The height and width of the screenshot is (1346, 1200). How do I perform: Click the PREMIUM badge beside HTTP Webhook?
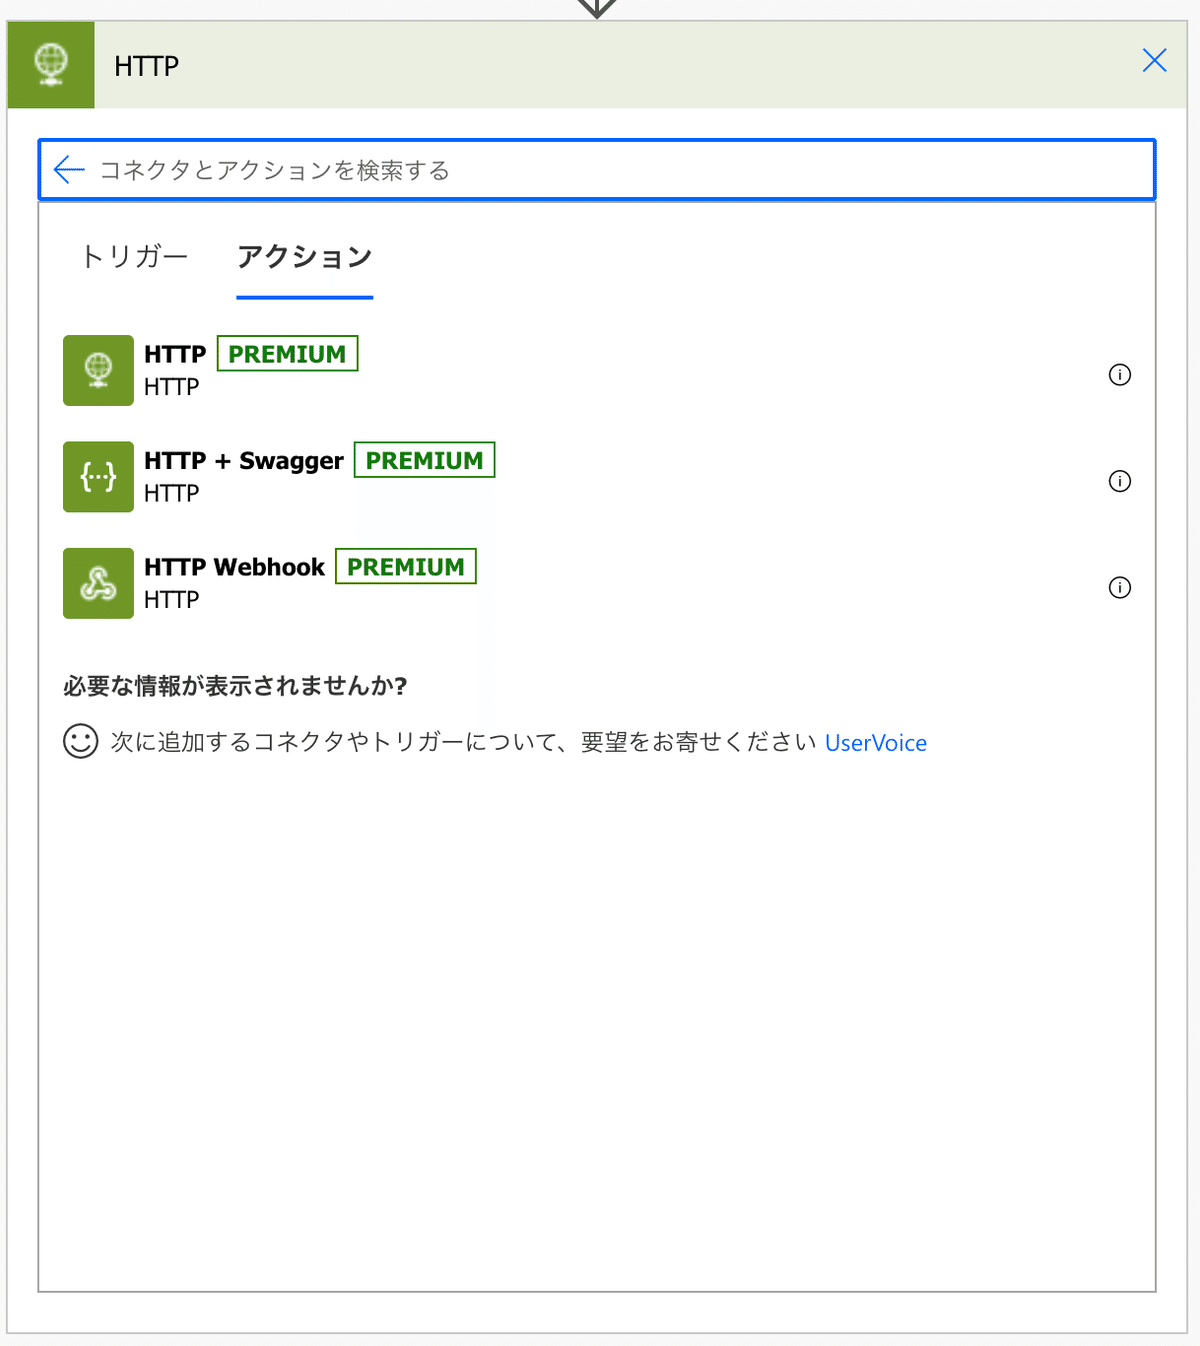click(x=406, y=567)
